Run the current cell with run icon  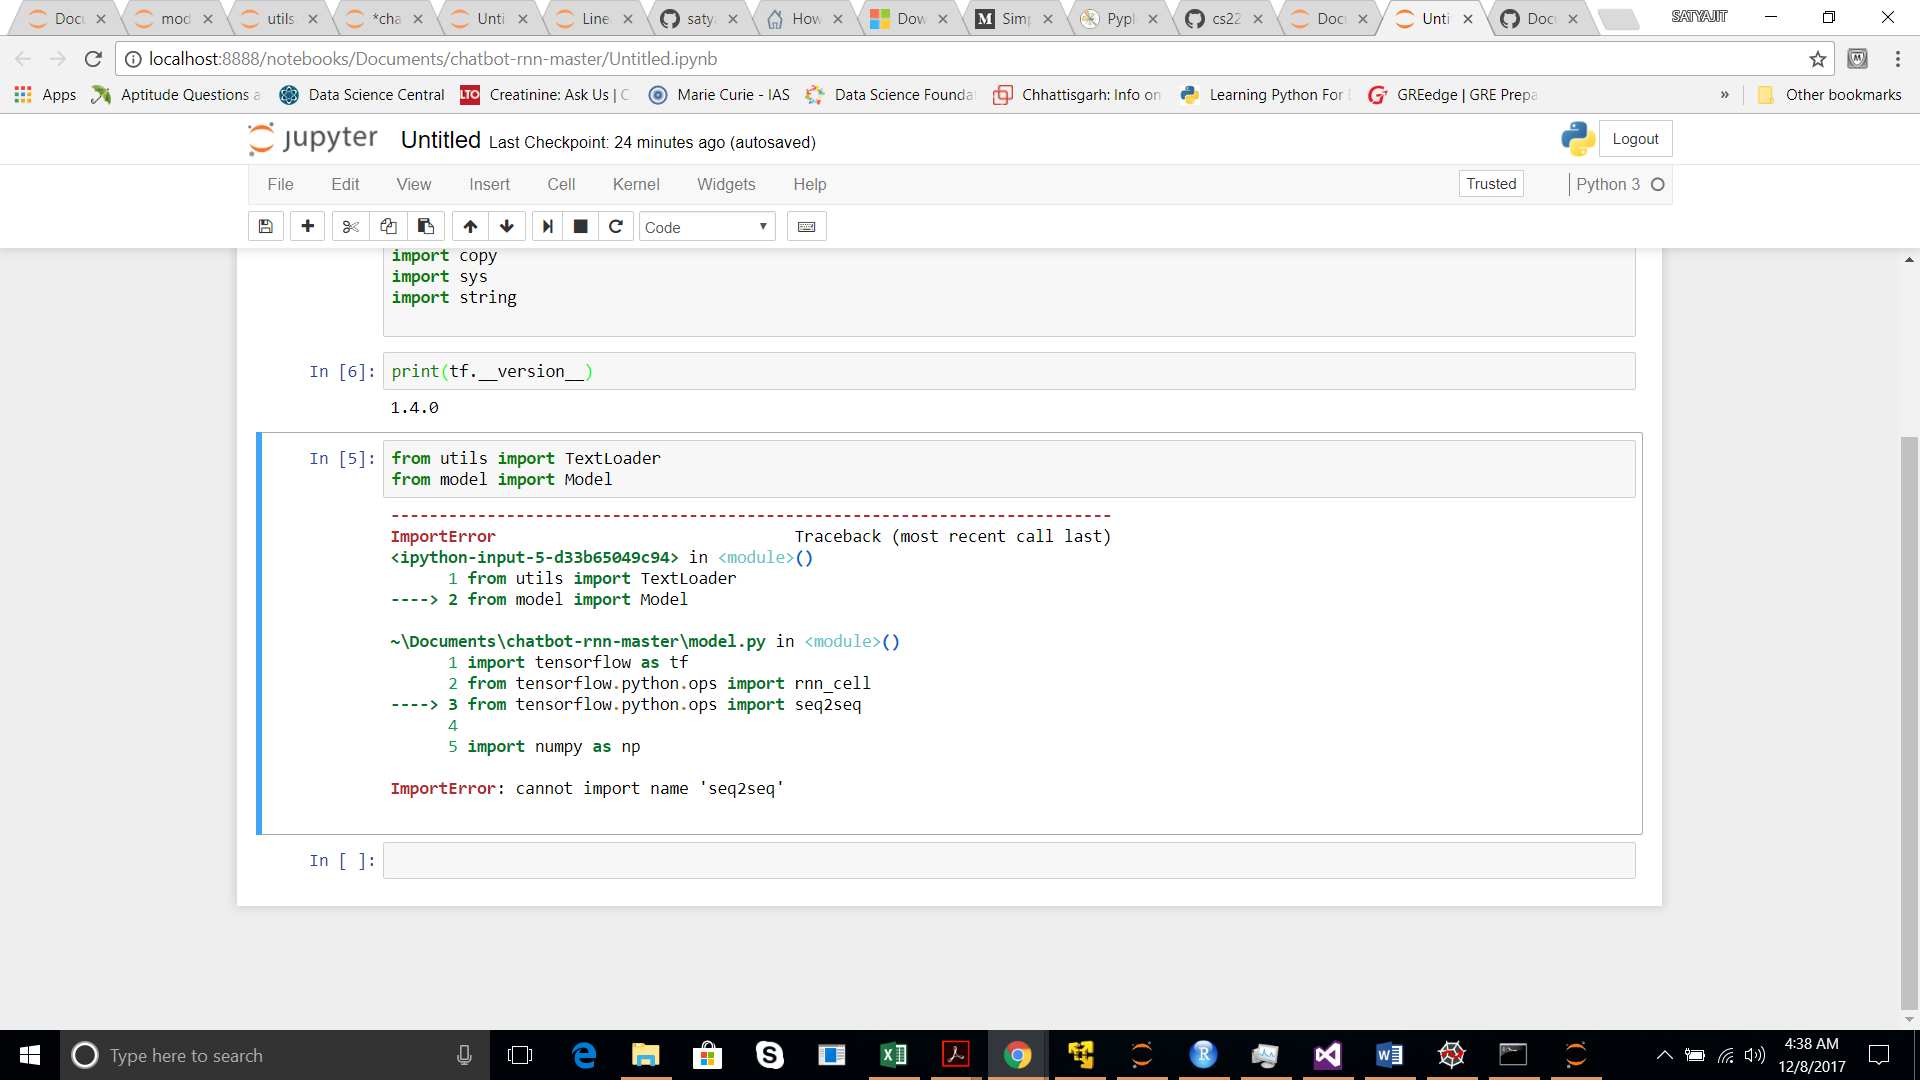pos(547,226)
